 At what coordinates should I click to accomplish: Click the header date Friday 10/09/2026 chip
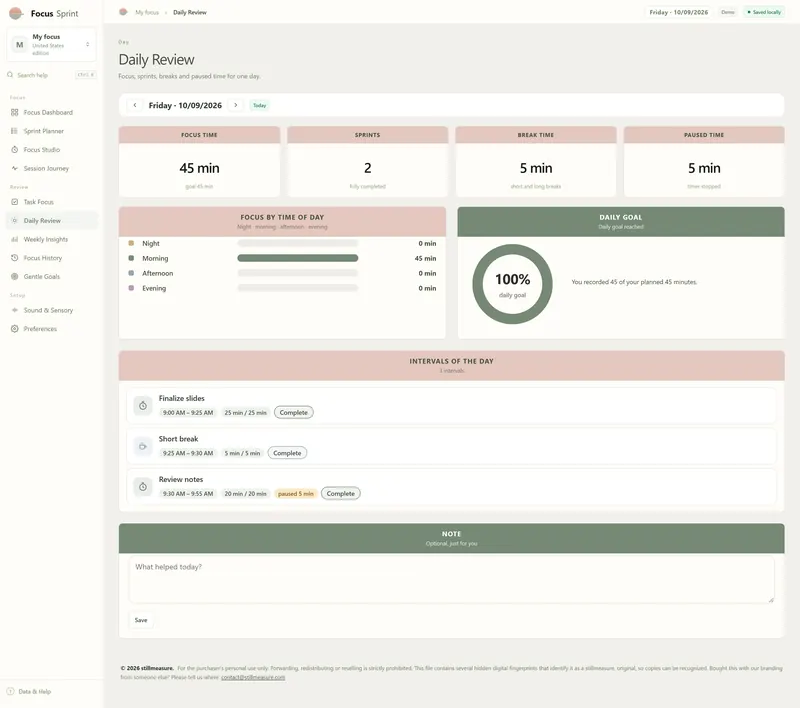pyautogui.click(x=679, y=12)
